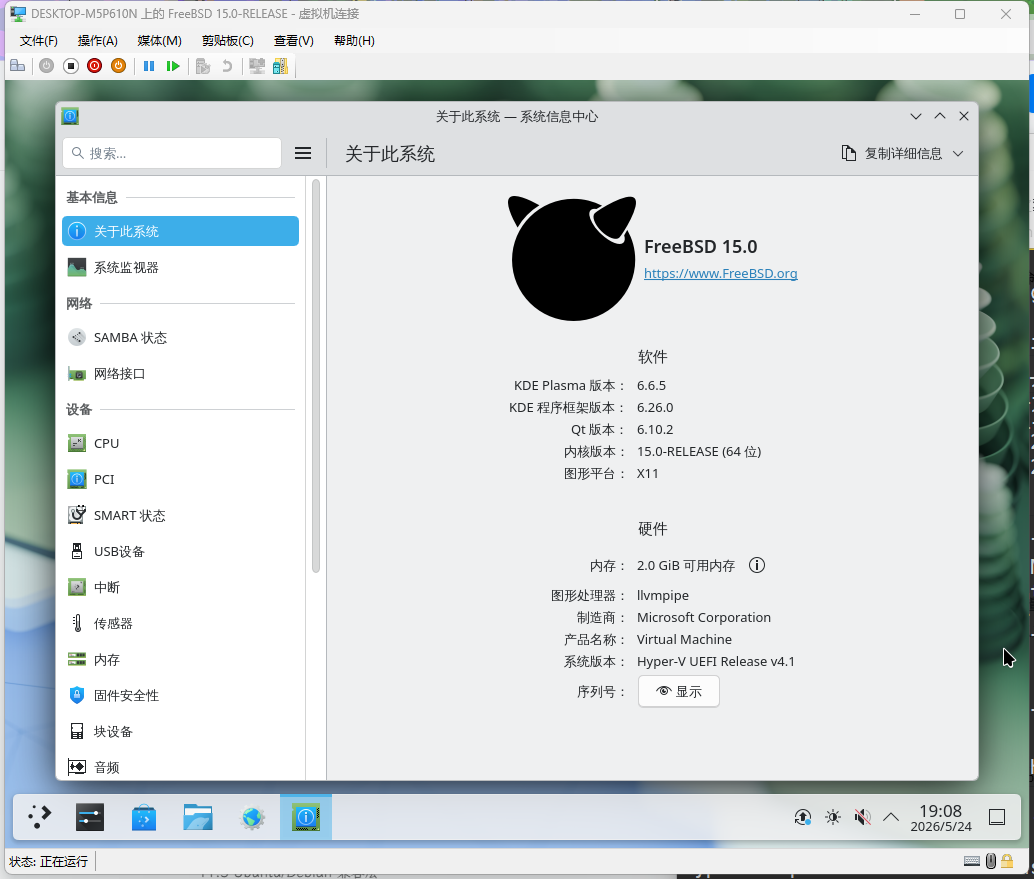
Task: Click the 19:08 clock in panel
Action: [x=941, y=818]
